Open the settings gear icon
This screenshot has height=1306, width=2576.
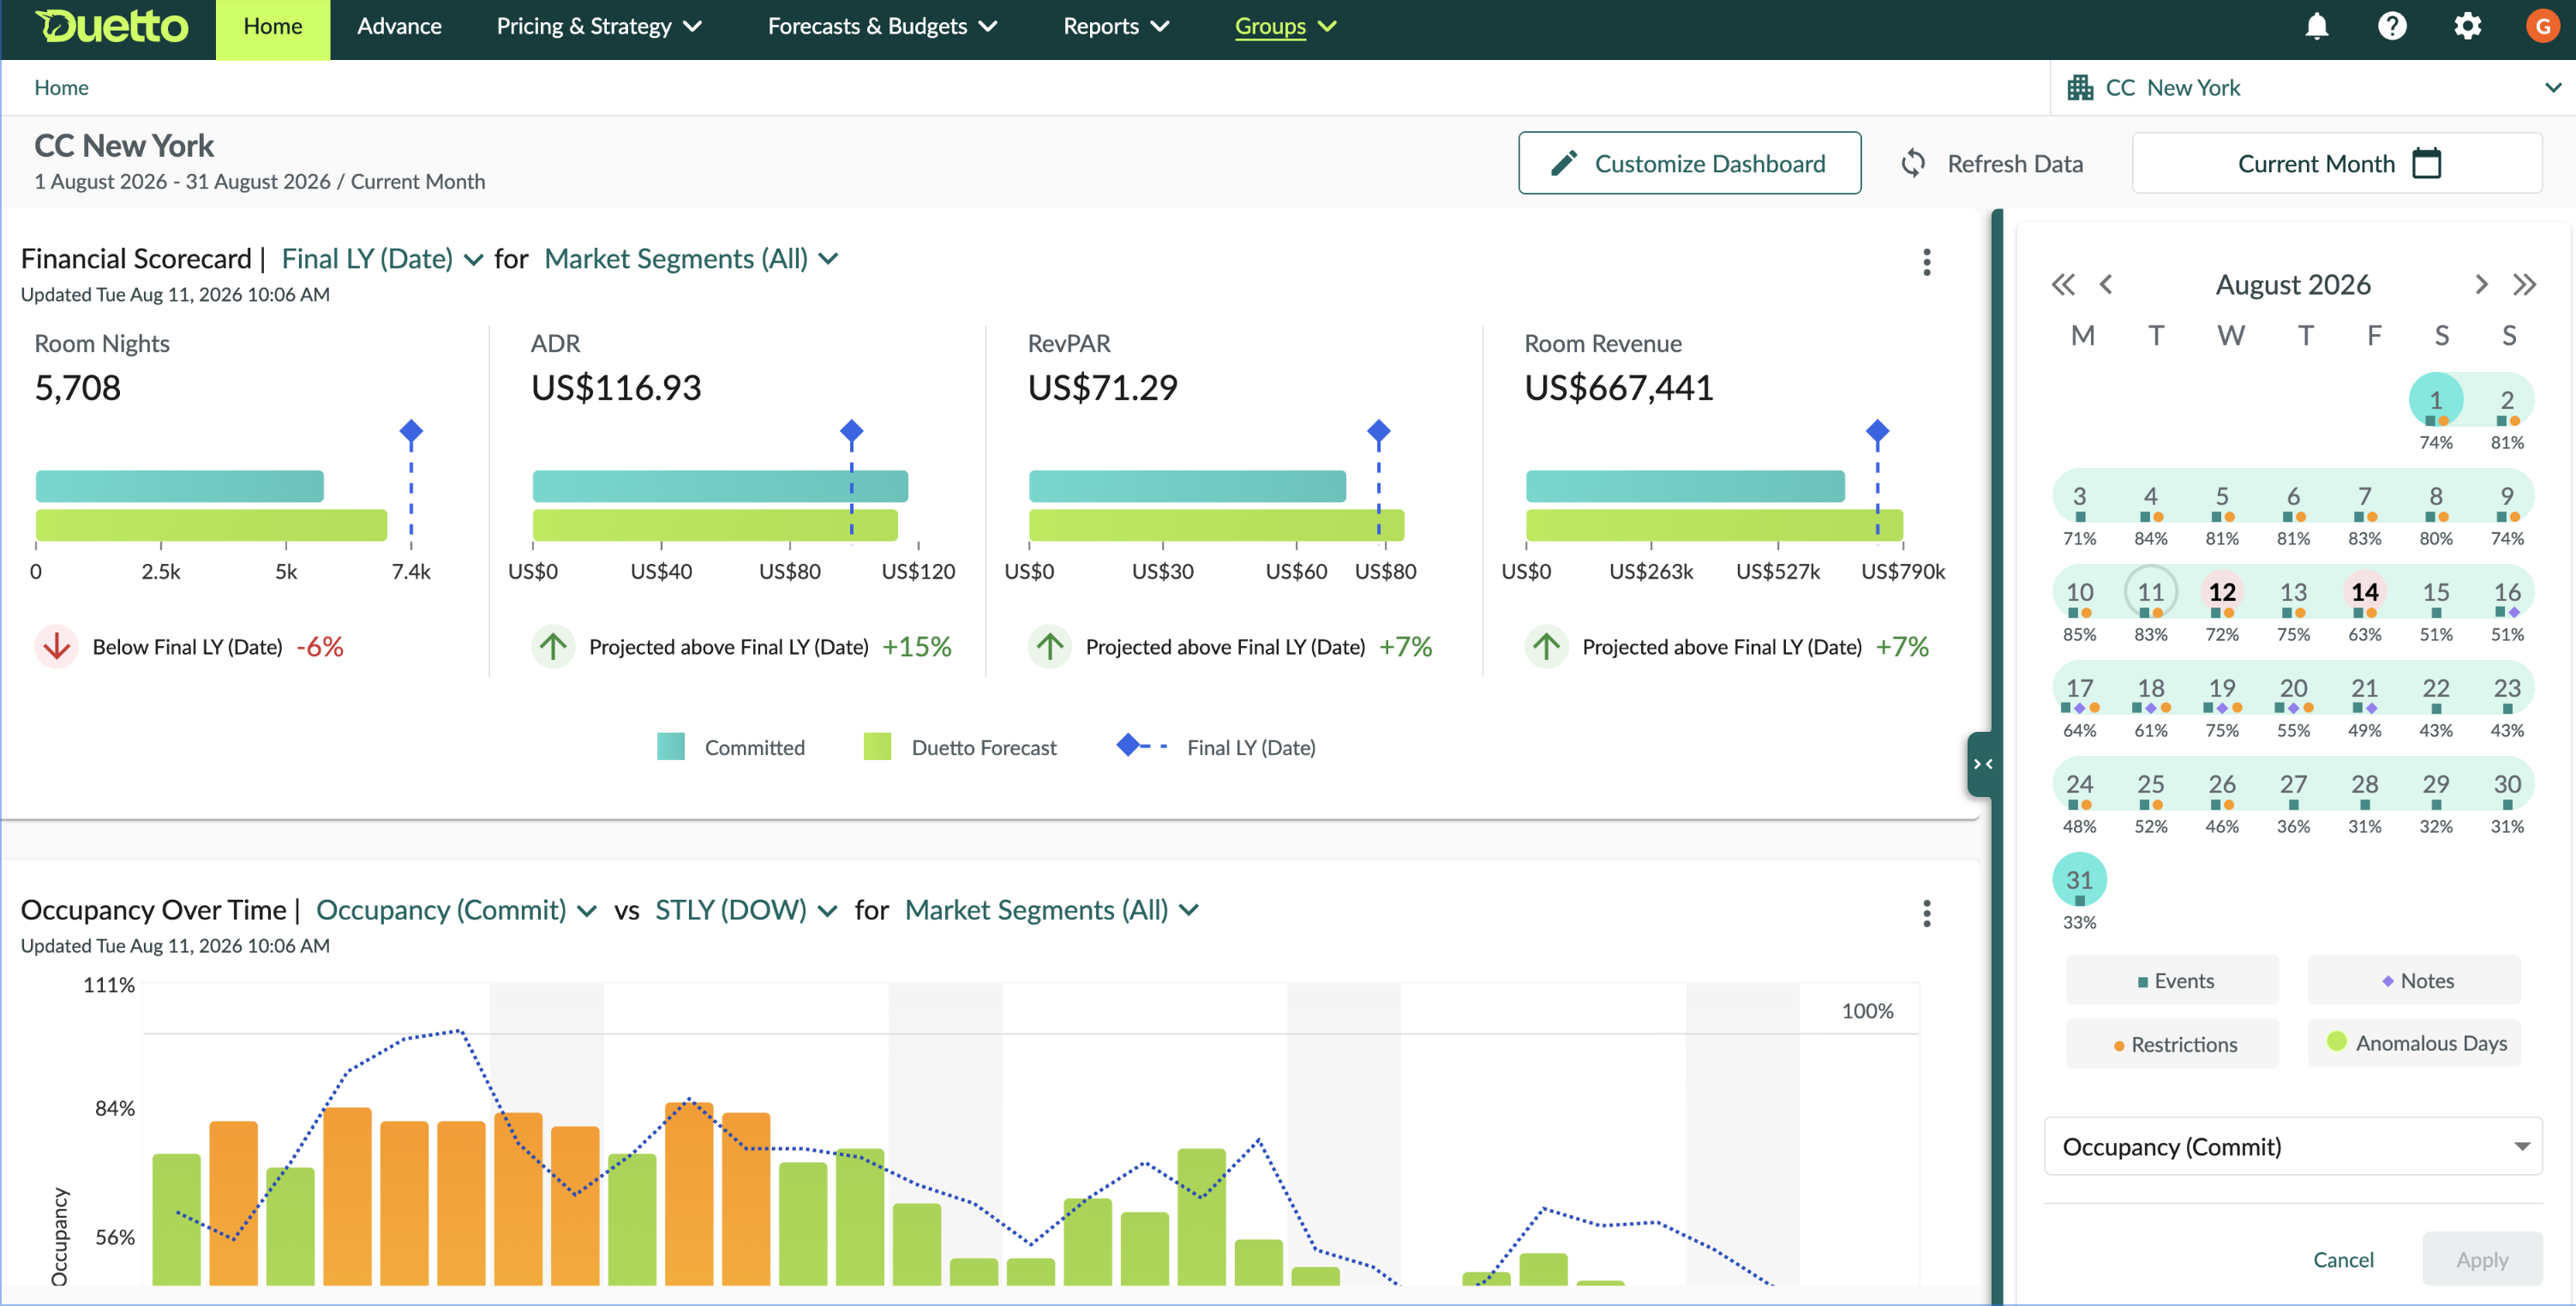click(2467, 26)
